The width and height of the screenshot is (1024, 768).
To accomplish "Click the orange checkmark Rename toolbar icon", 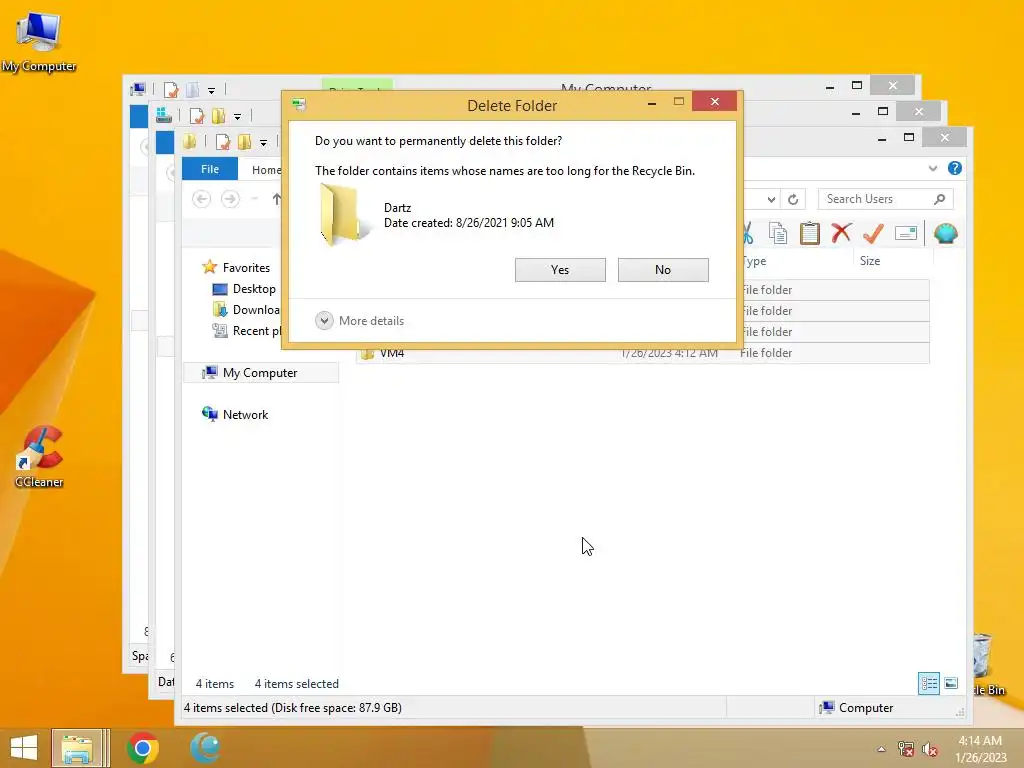I will coord(873,232).
